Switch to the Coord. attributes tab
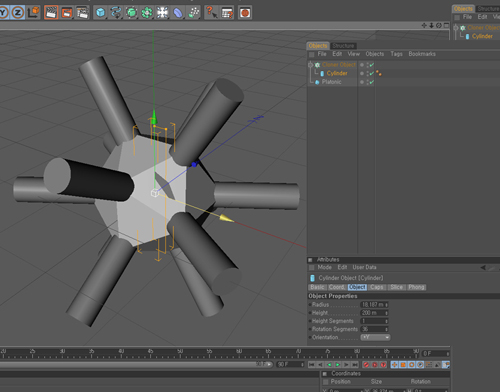 click(337, 287)
